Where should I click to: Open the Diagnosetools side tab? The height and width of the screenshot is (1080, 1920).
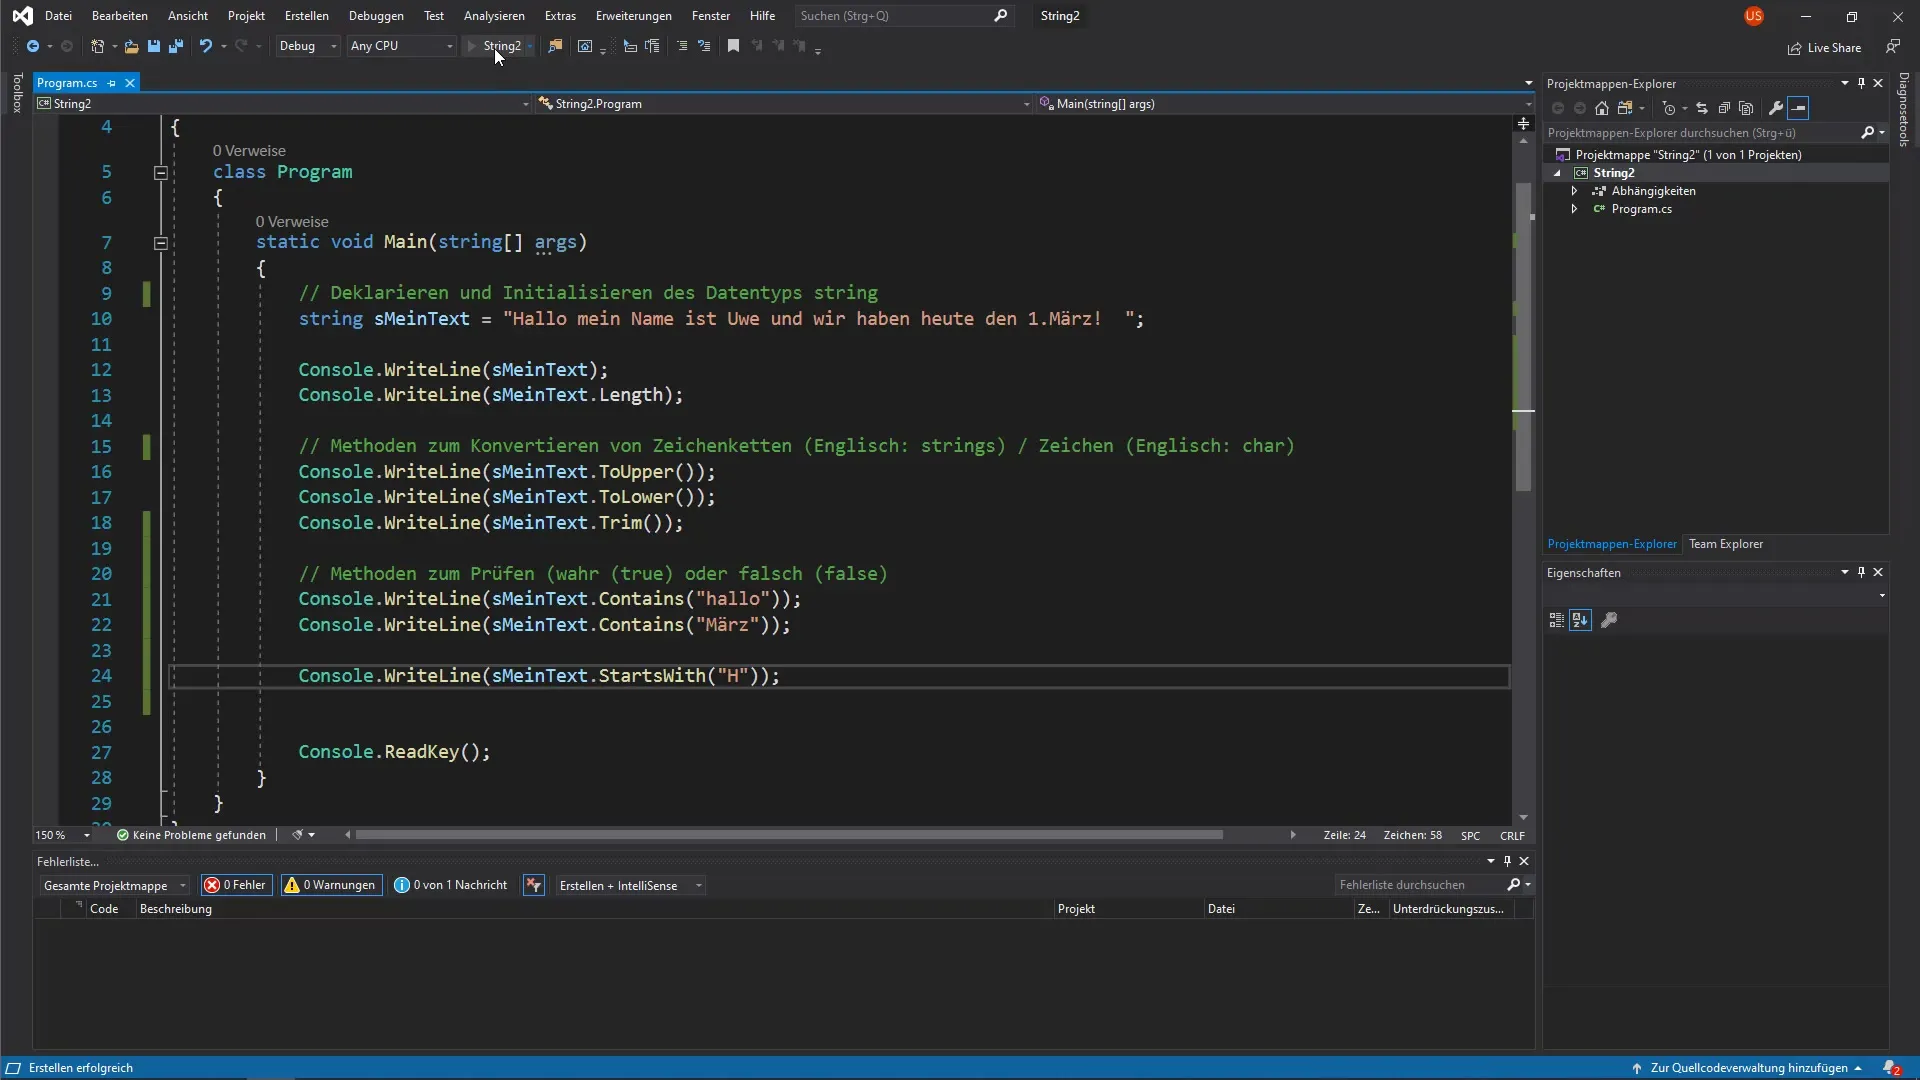click(1903, 110)
